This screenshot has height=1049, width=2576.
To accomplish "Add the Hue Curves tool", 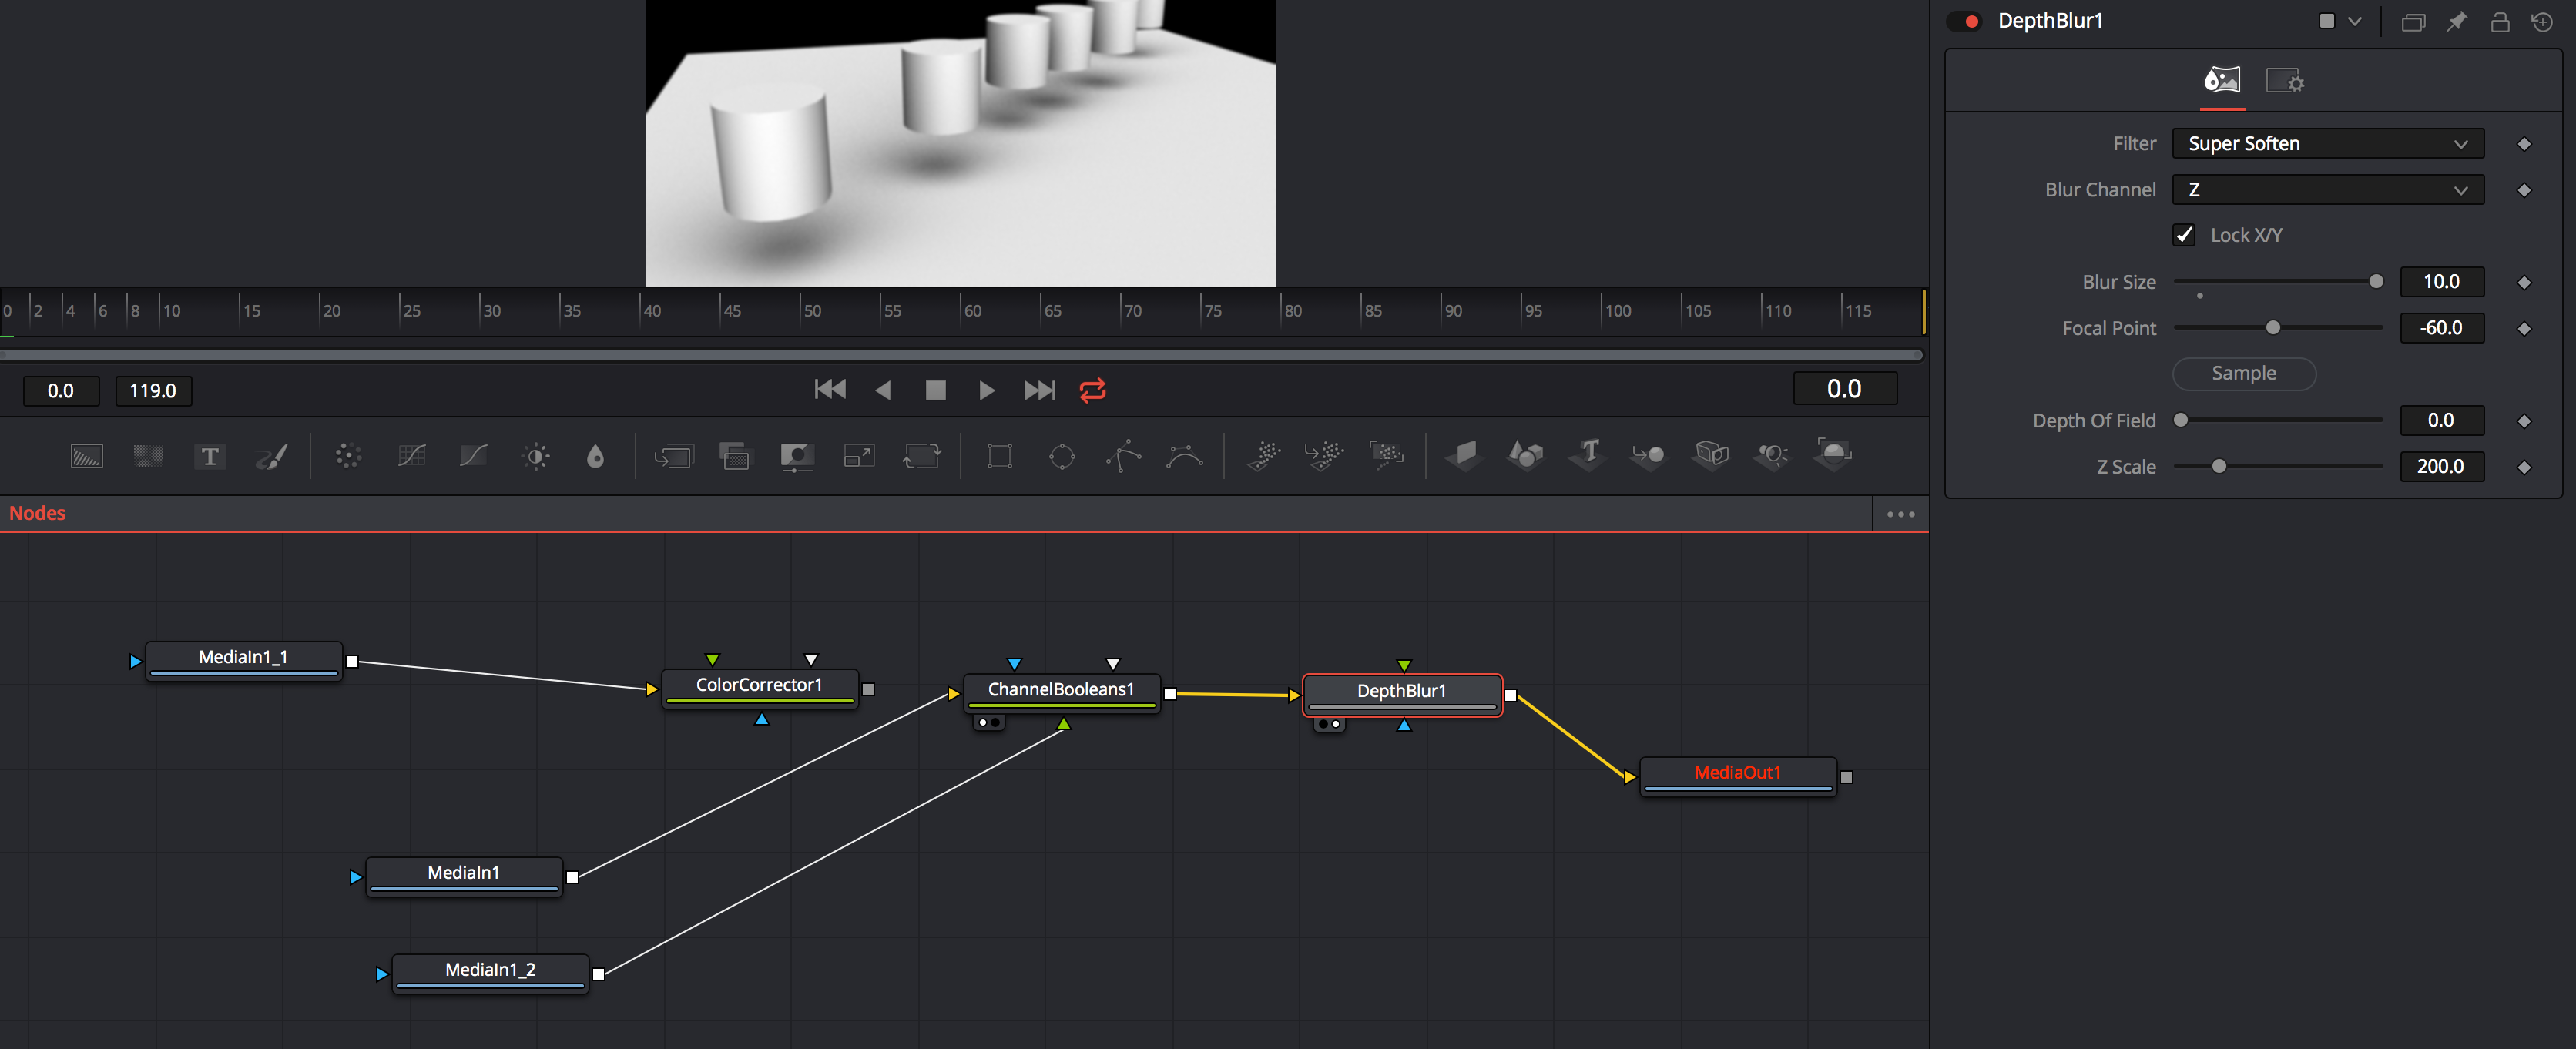I will click(x=473, y=456).
